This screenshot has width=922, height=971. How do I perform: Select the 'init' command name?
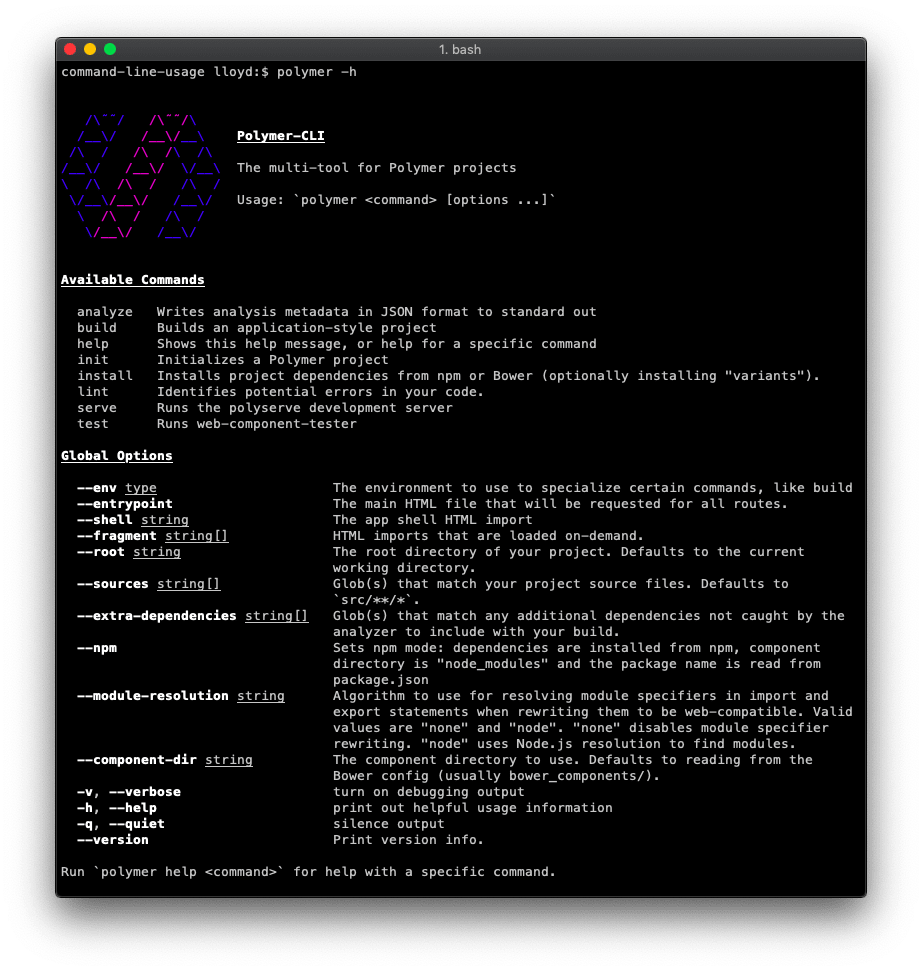coord(93,360)
